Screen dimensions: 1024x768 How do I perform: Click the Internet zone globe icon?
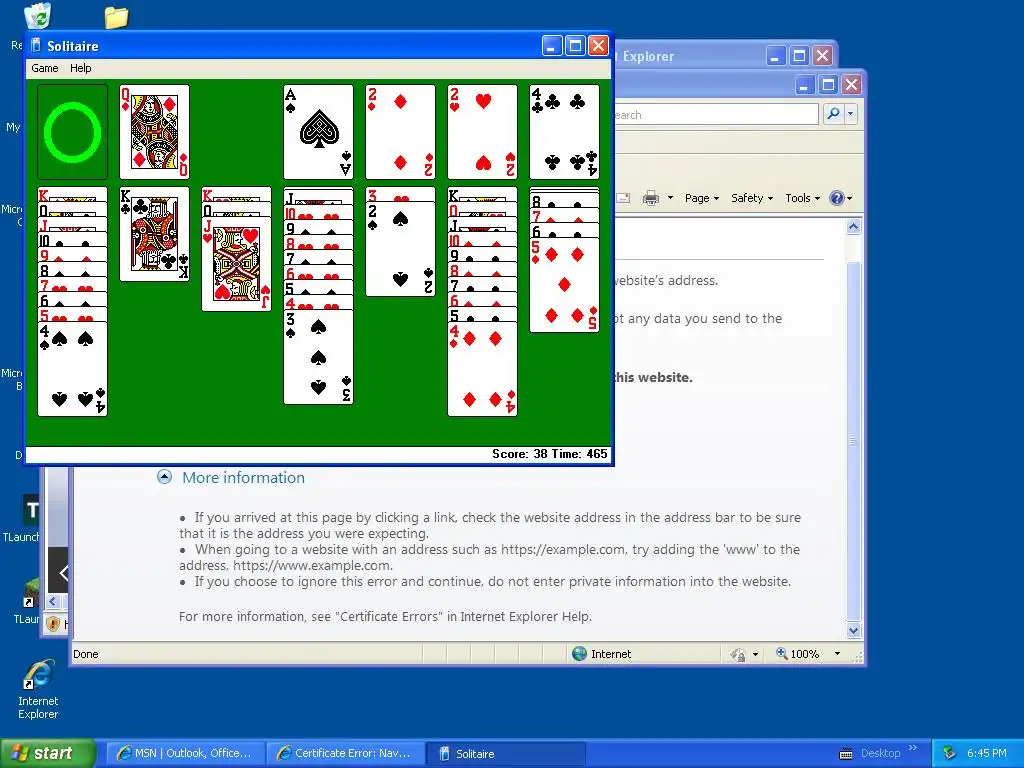click(x=579, y=654)
